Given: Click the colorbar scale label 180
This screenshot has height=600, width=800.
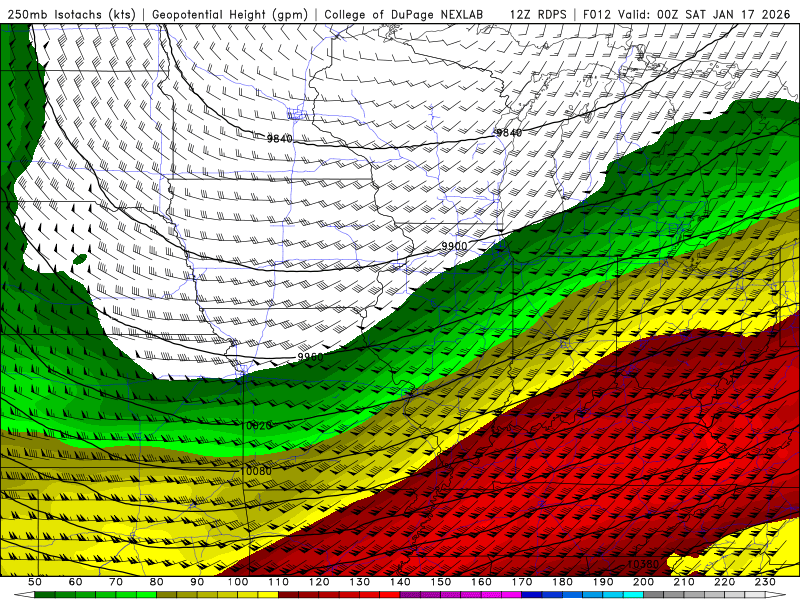Looking at the screenshot, I should tap(562, 582).
